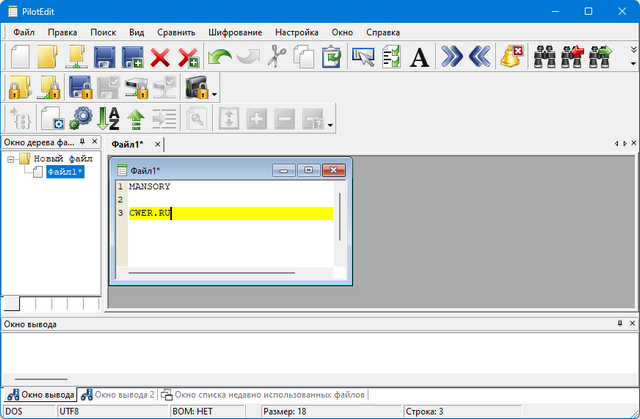Paste with the clipboard icon
The height and width of the screenshot is (419, 640).
click(x=331, y=57)
